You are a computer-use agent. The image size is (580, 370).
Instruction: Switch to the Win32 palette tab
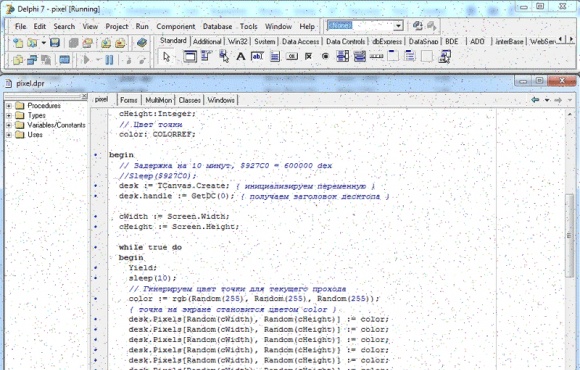[x=237, y=41]
